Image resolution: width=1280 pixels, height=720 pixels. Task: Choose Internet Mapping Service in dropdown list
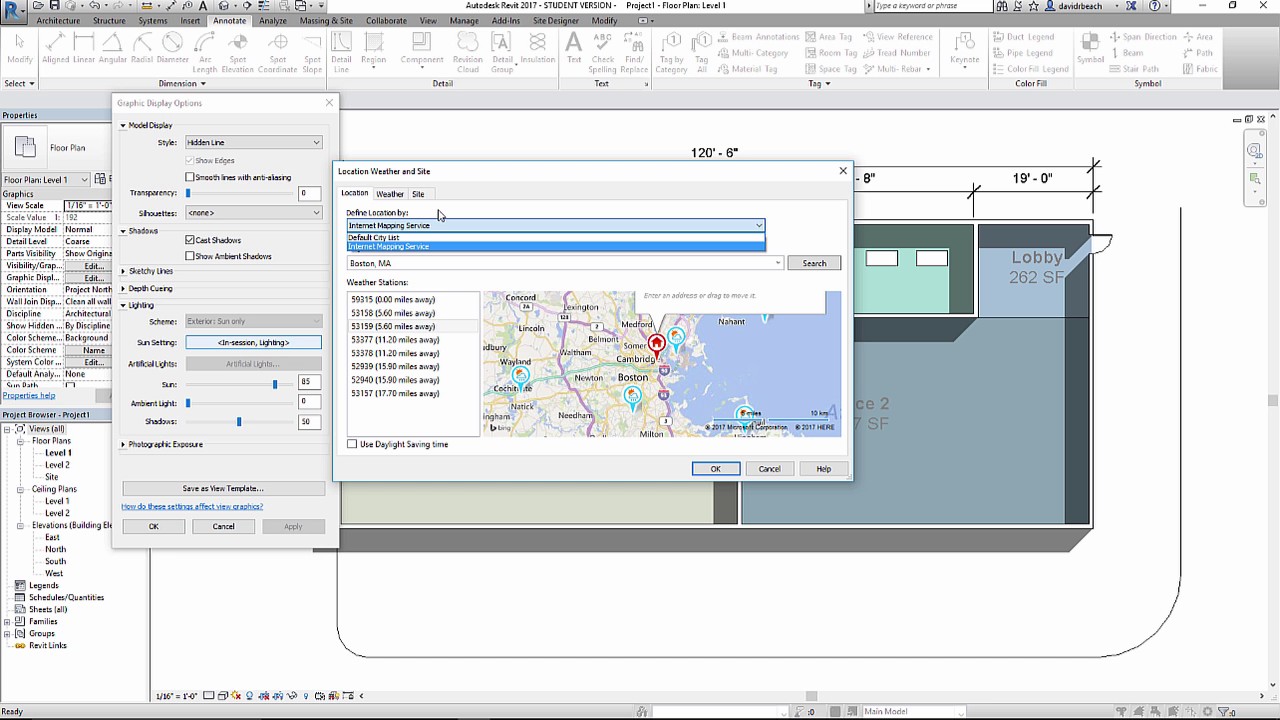pyautogui.click(x=556, y=246)
